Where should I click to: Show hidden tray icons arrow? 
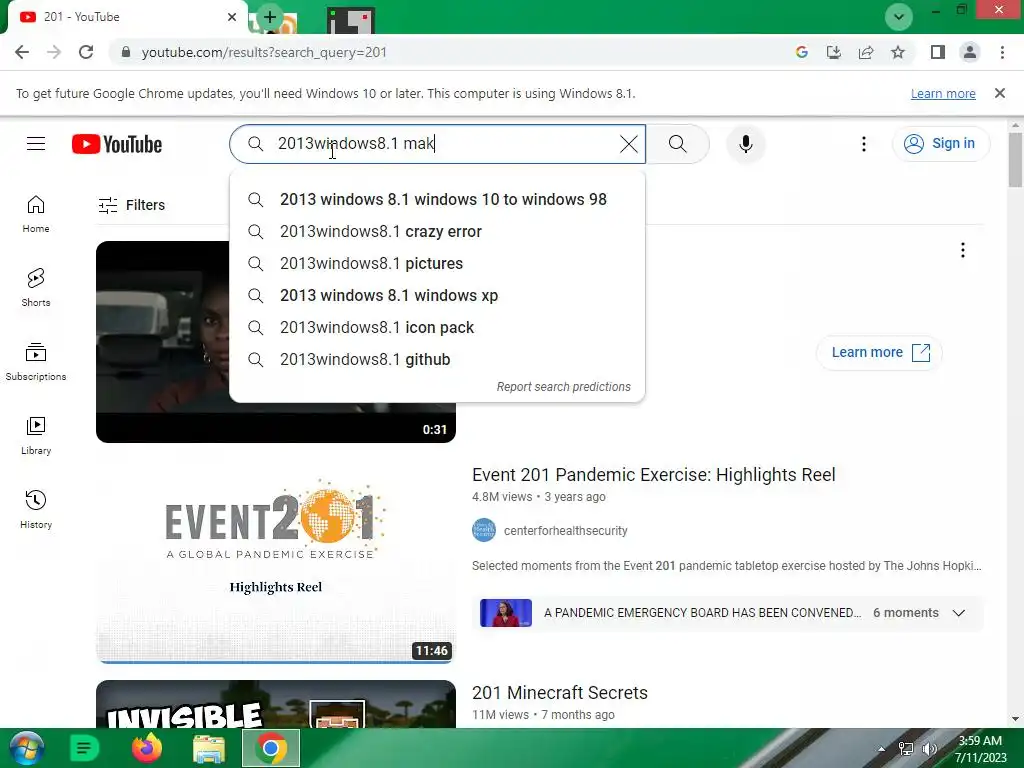click(882, 749)
